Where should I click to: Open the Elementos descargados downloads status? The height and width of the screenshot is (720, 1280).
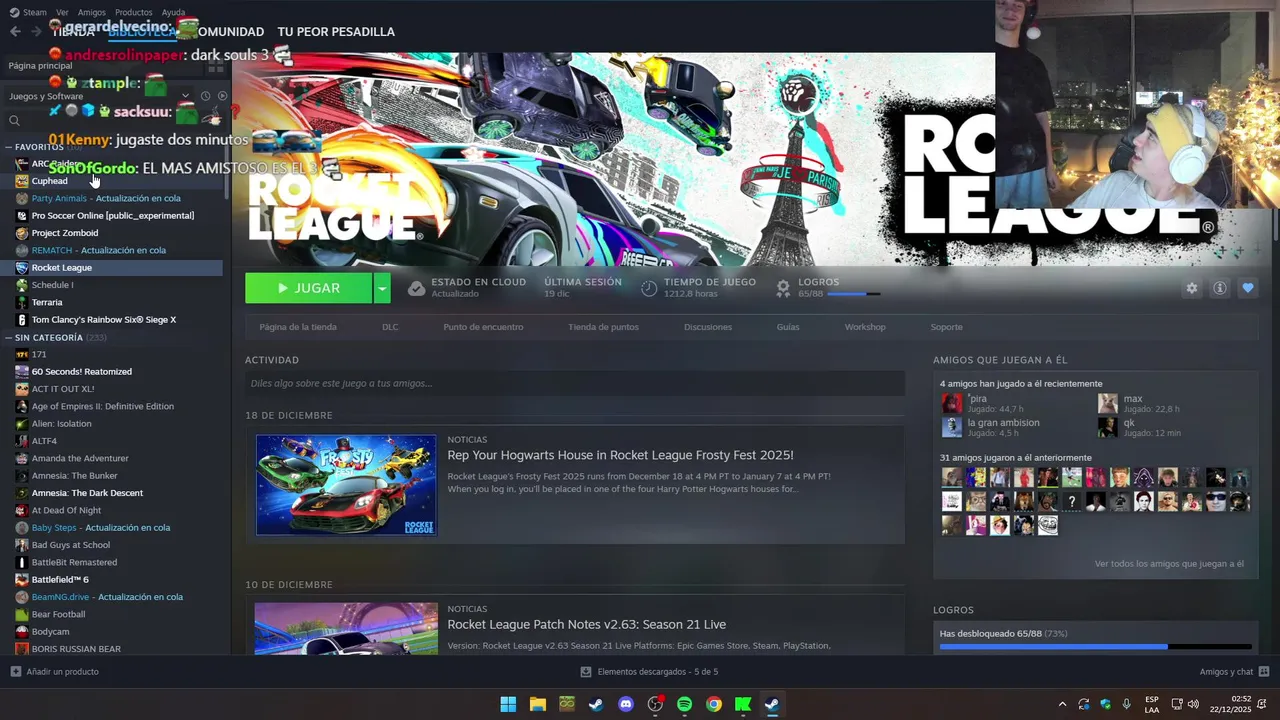tap(650, 672)
